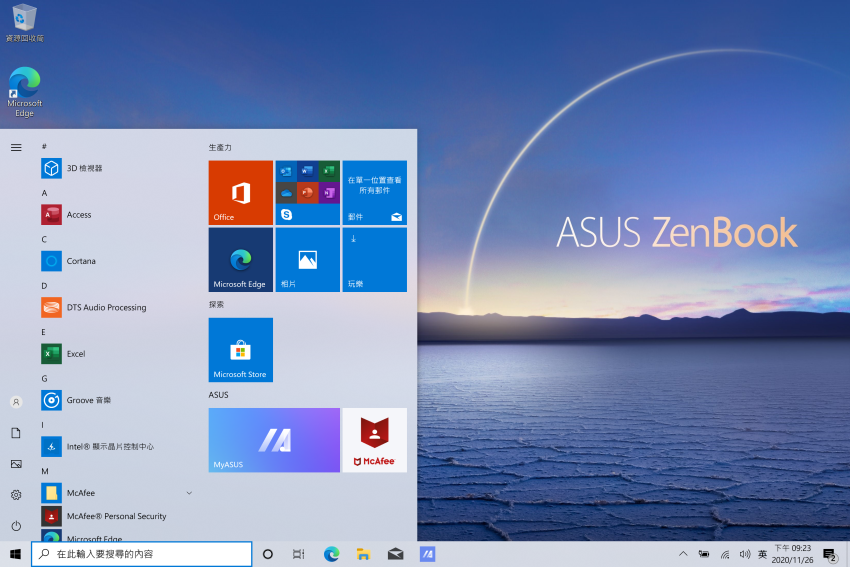Launch Edge from the taskbar
Screen dimensions: 850x567
(x=331, y=554)
